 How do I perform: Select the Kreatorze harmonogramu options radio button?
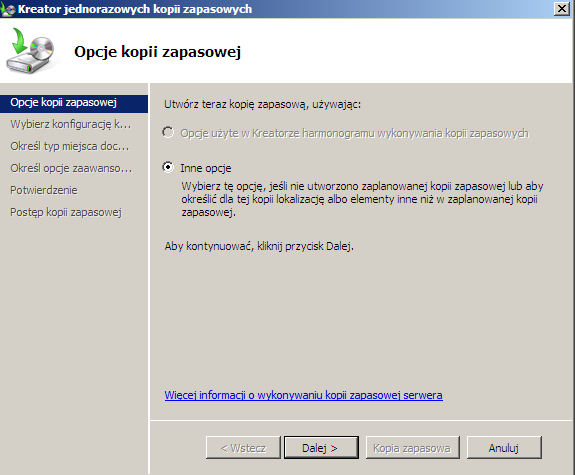168,132
